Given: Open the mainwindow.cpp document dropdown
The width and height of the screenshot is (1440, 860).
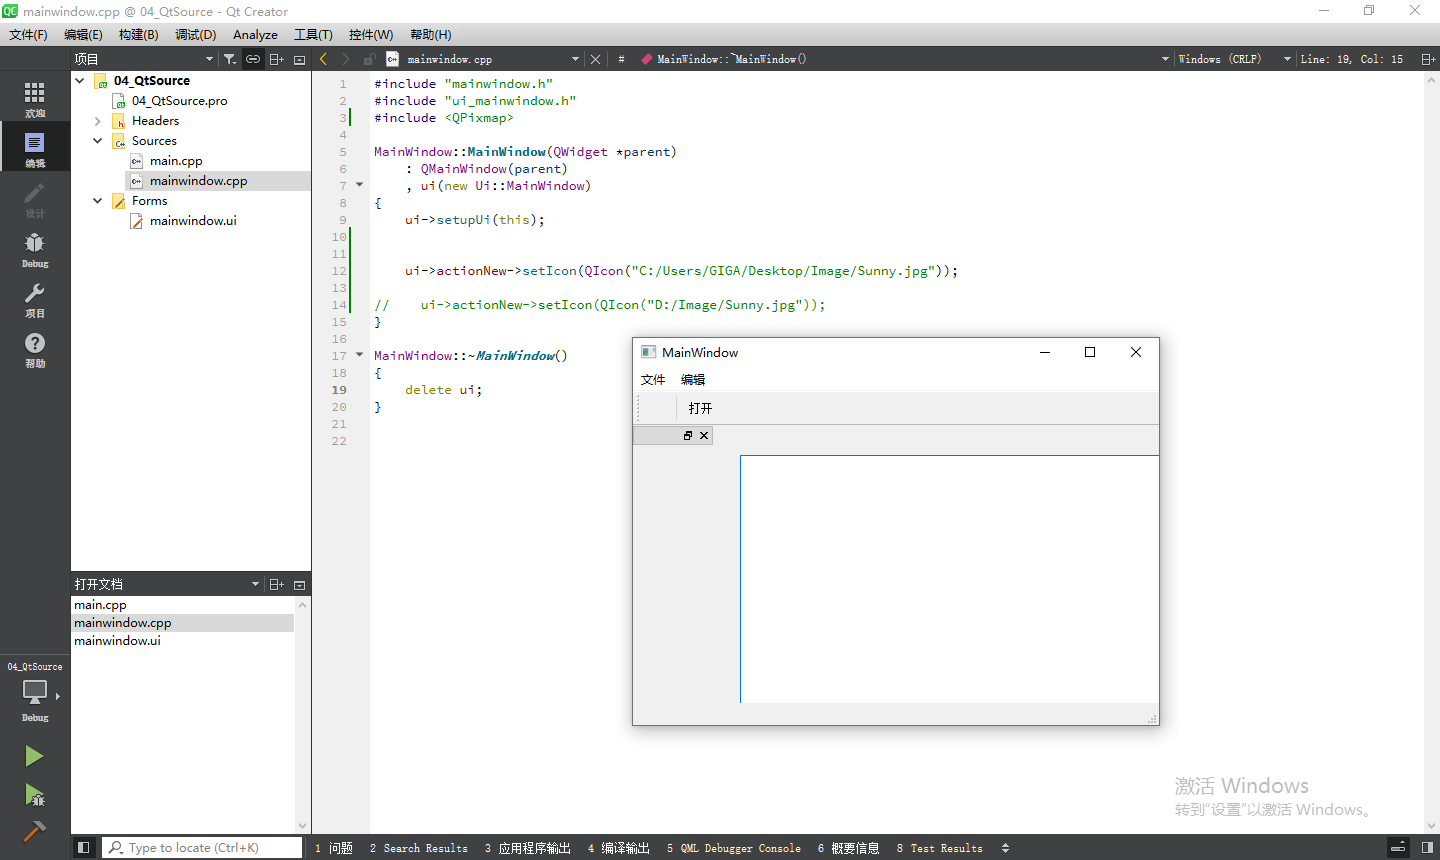Looking at the screenshot, I should [x=575, y=59].
